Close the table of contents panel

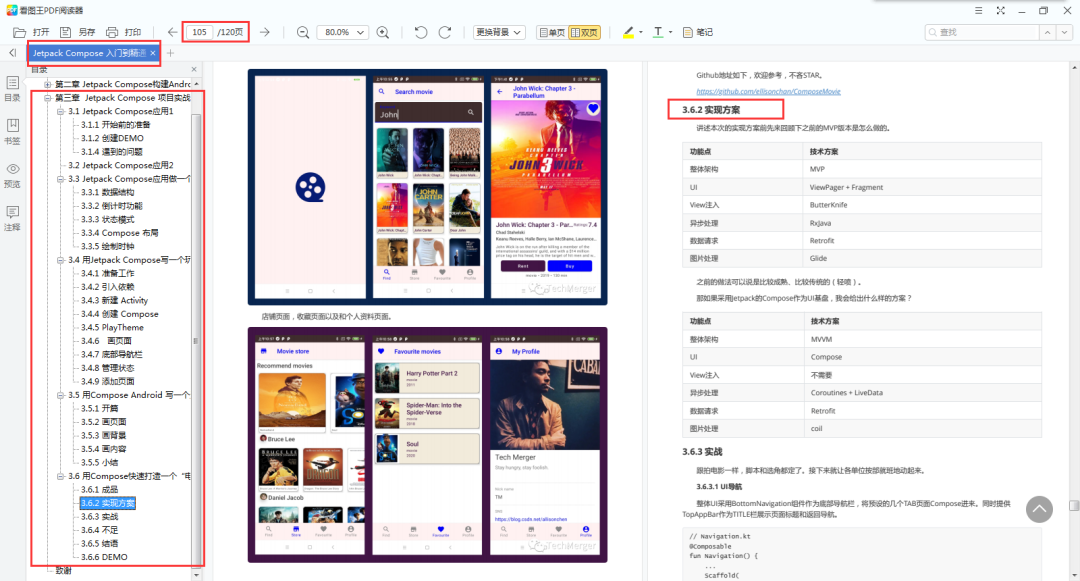194,70
